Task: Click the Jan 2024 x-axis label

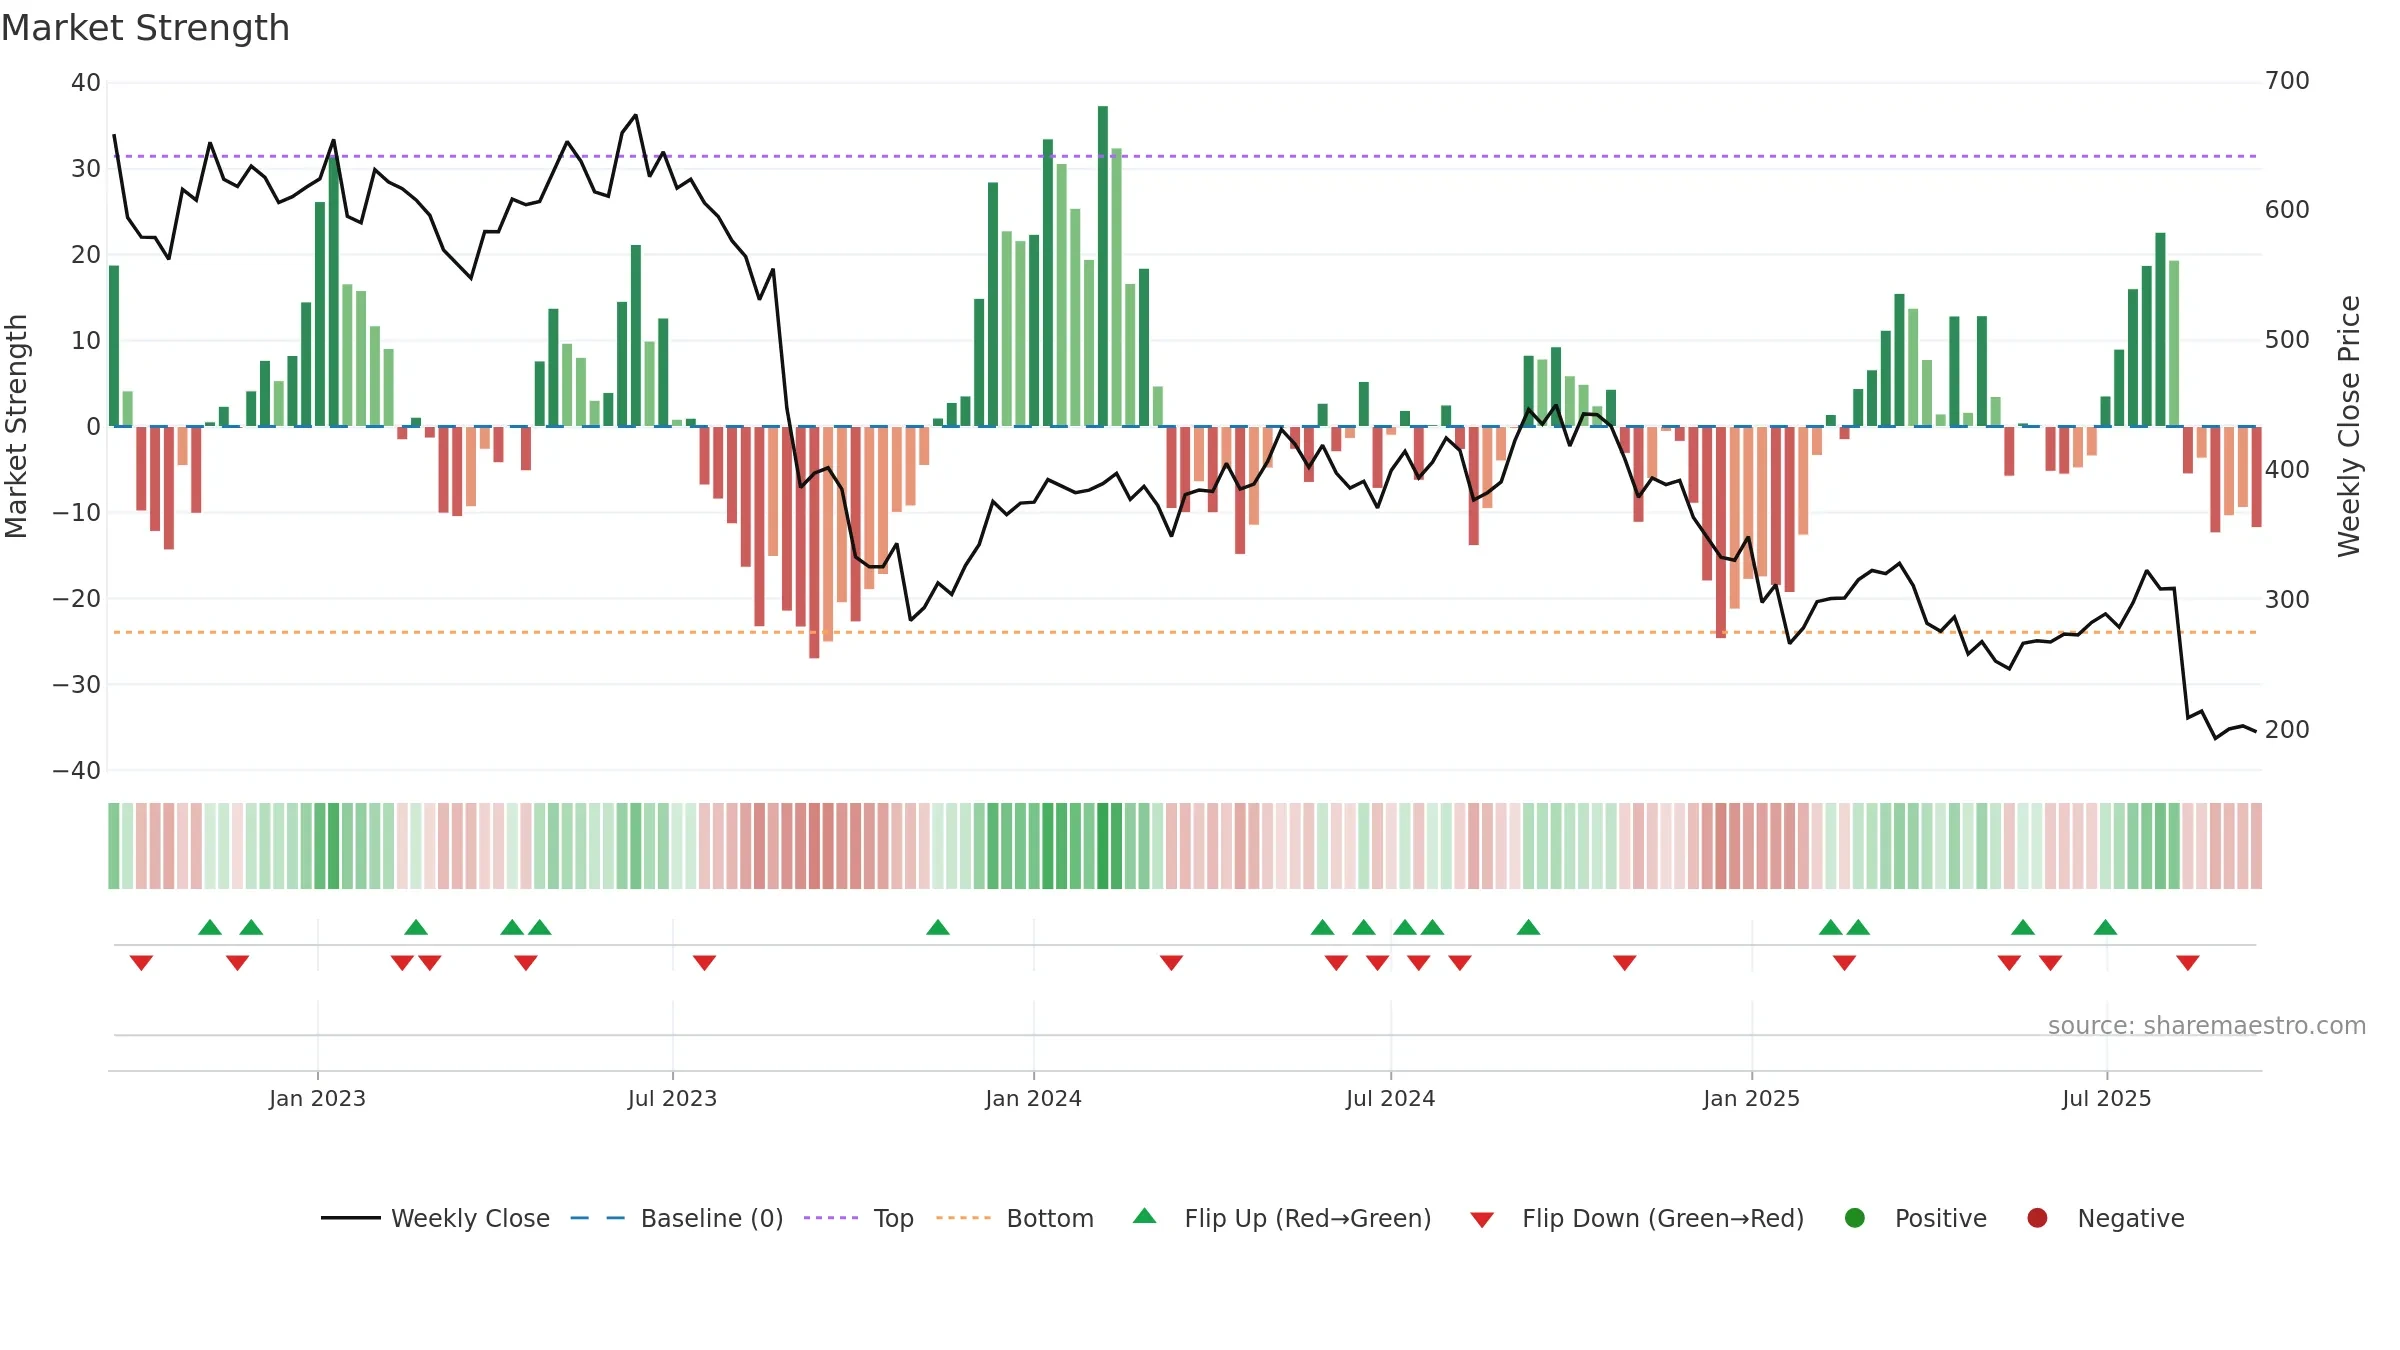Action: [1033, 1098]
